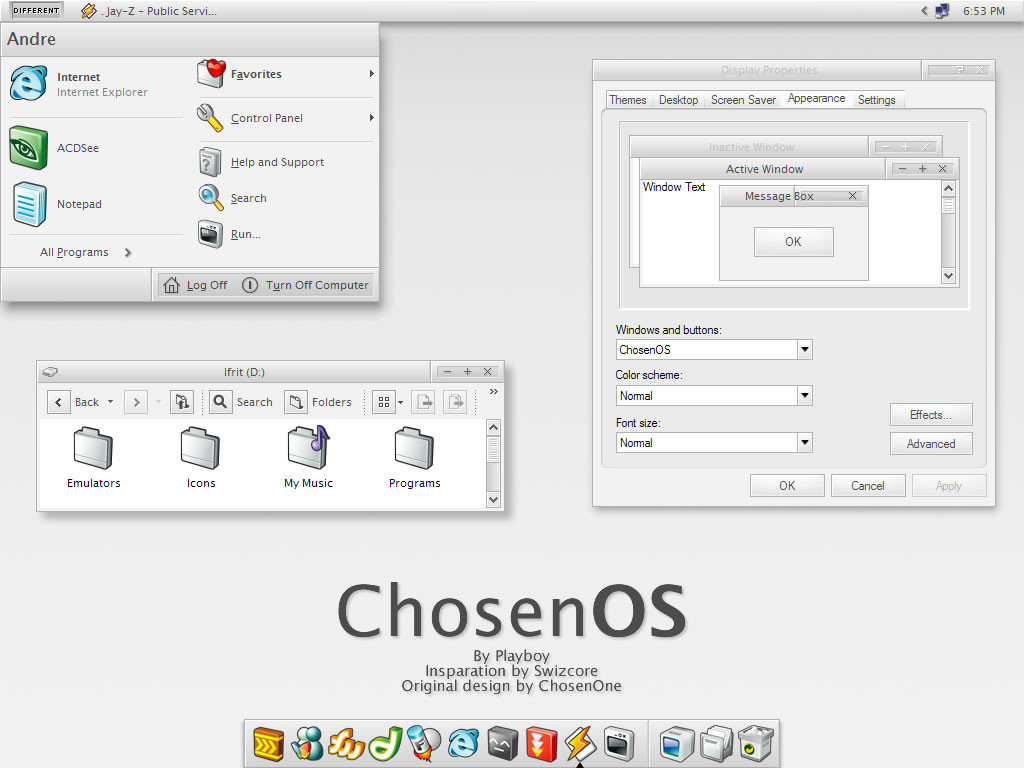
Task: Open the Icons folder
Action: (x=200, y=458)
